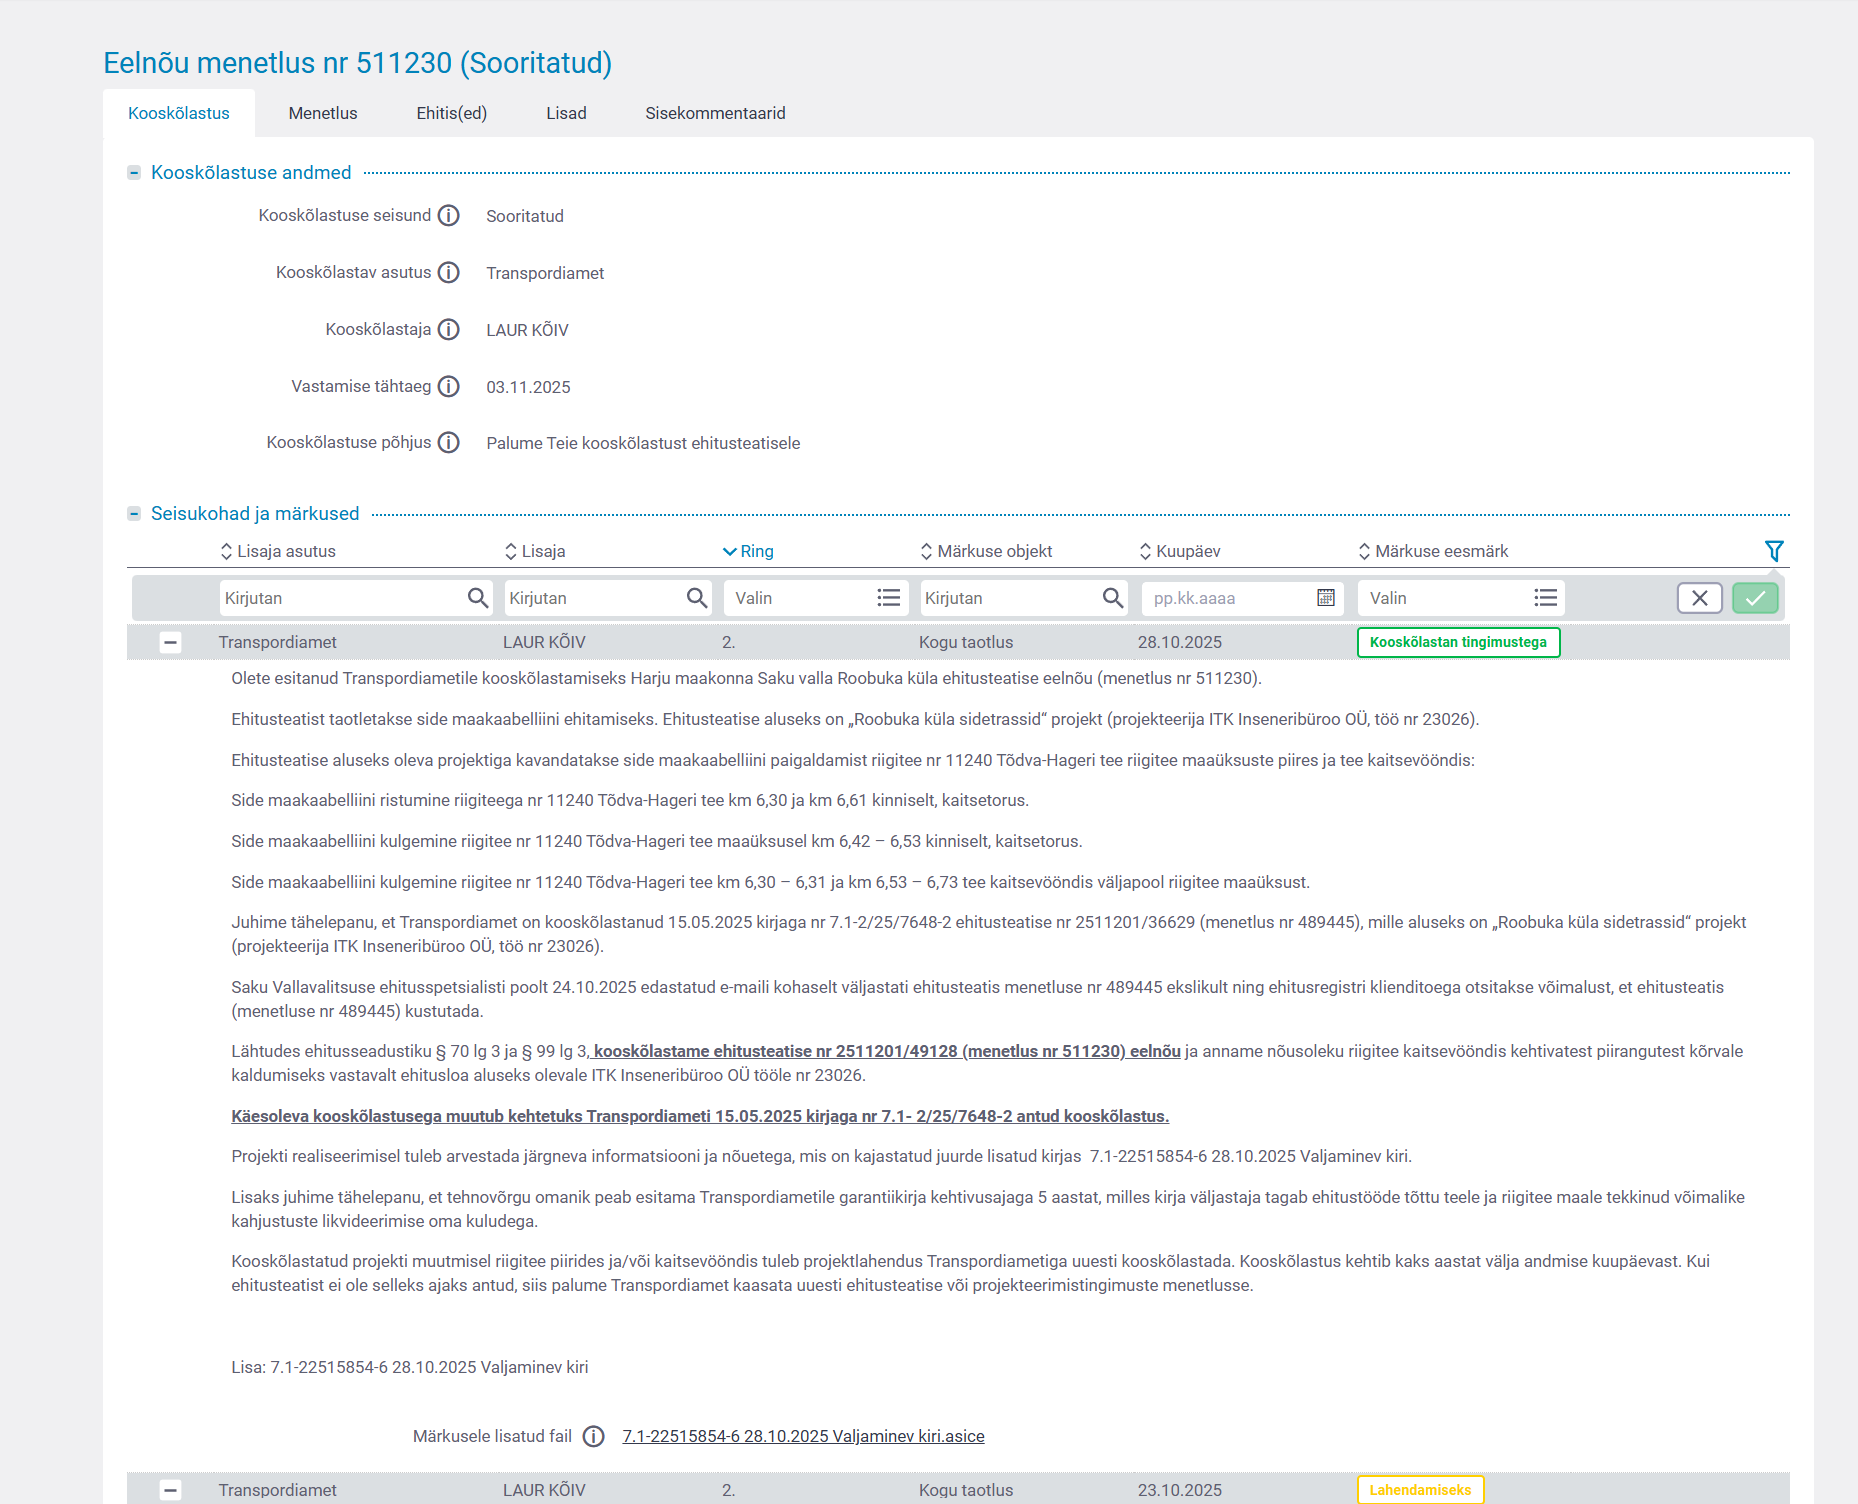This screenshot has width=1858, height=1504.
Task: Click info icon next to Vastamise tähtaeg
Action: click(449, 387)
